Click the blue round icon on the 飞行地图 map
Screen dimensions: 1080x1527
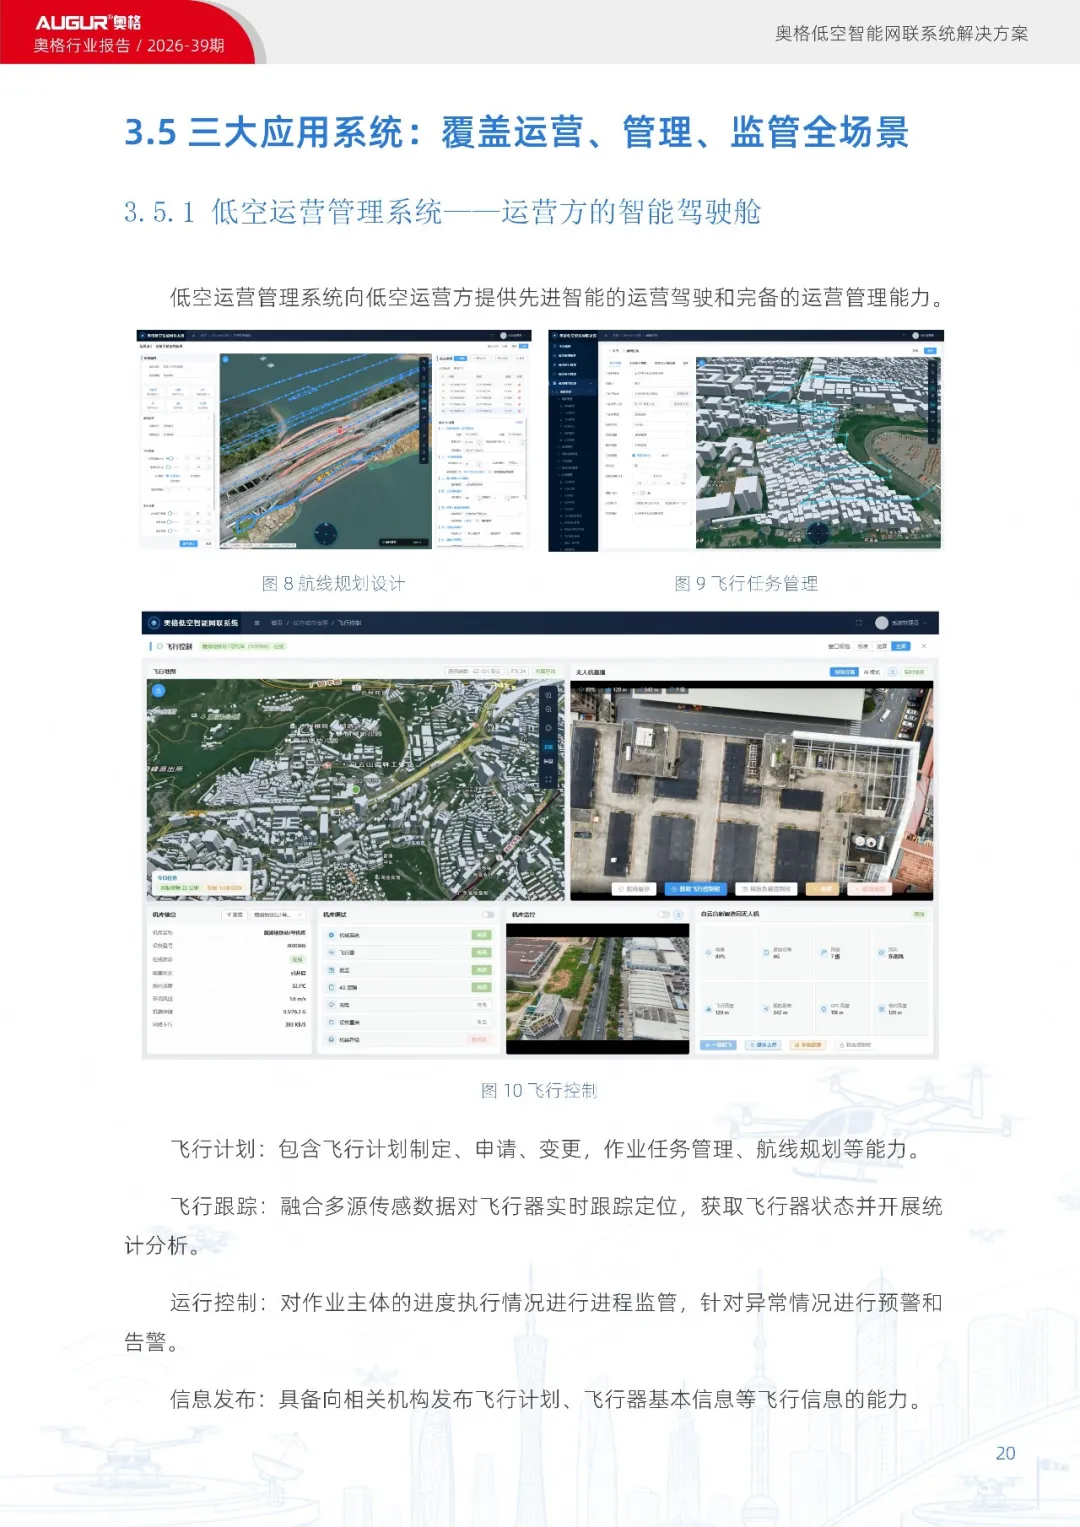coord(158,690)
